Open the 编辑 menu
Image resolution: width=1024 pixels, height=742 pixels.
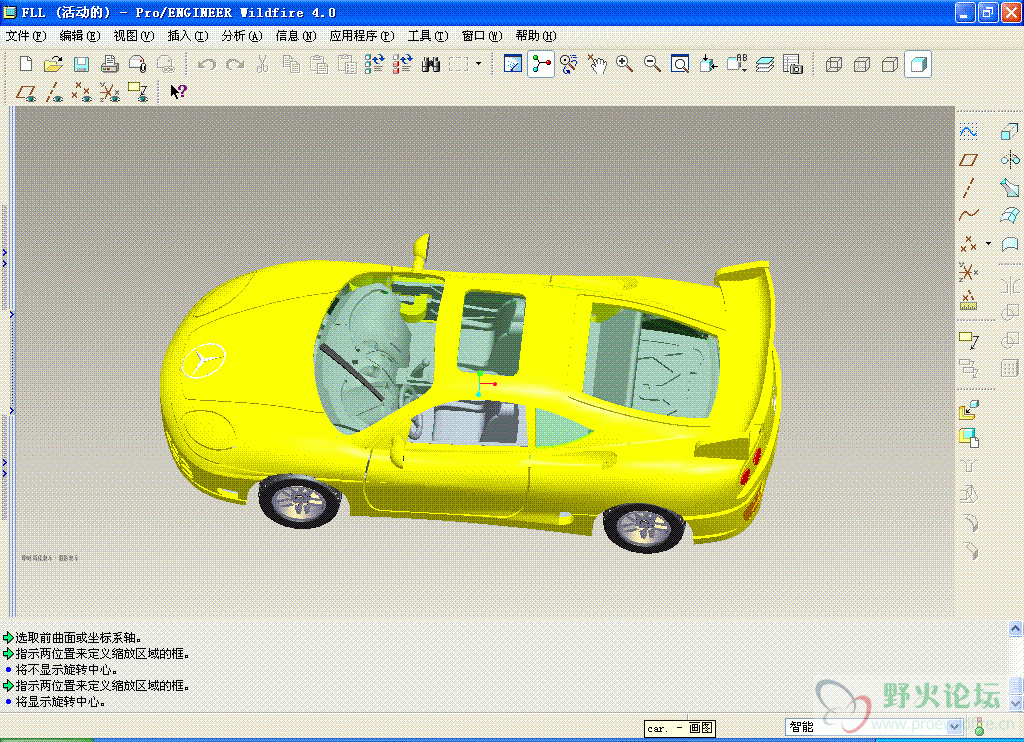[x=80, y=36]
